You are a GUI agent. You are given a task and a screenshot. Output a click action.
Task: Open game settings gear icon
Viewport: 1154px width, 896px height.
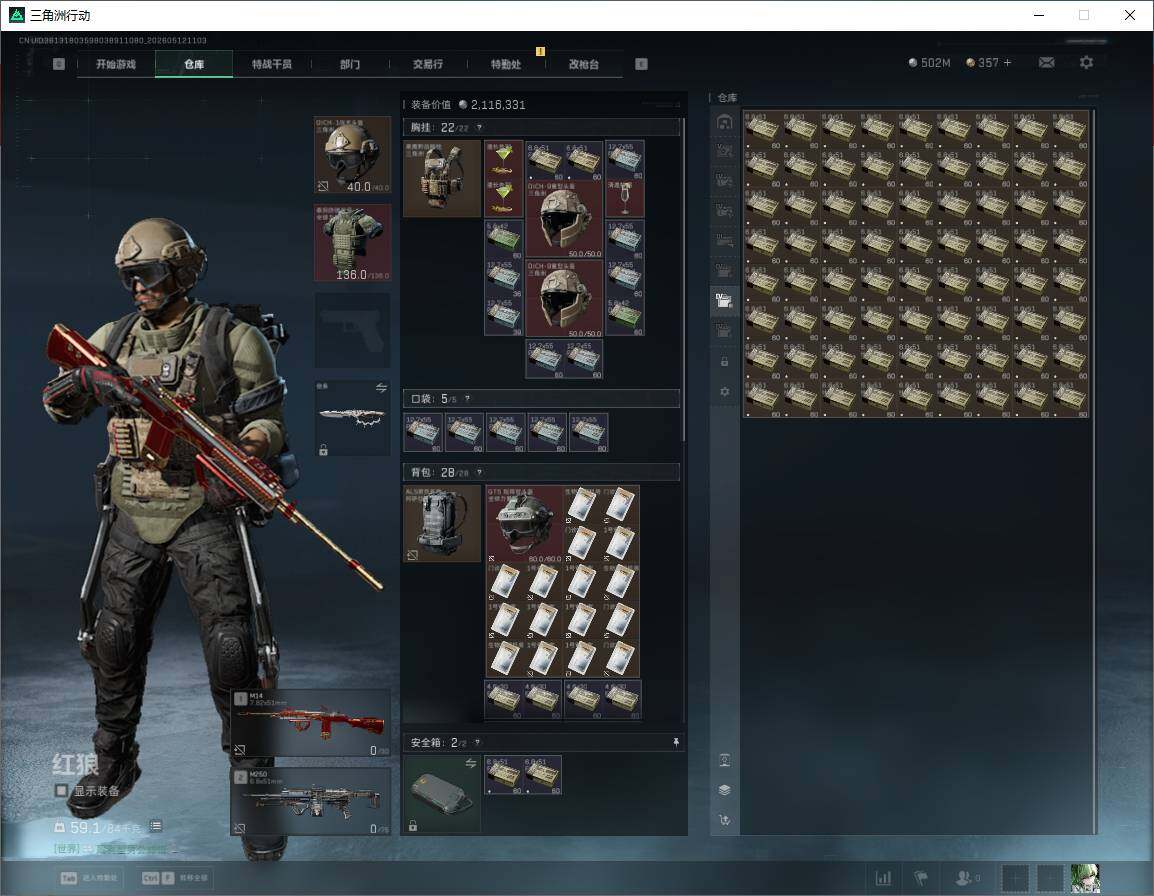tap(1086, 63)
